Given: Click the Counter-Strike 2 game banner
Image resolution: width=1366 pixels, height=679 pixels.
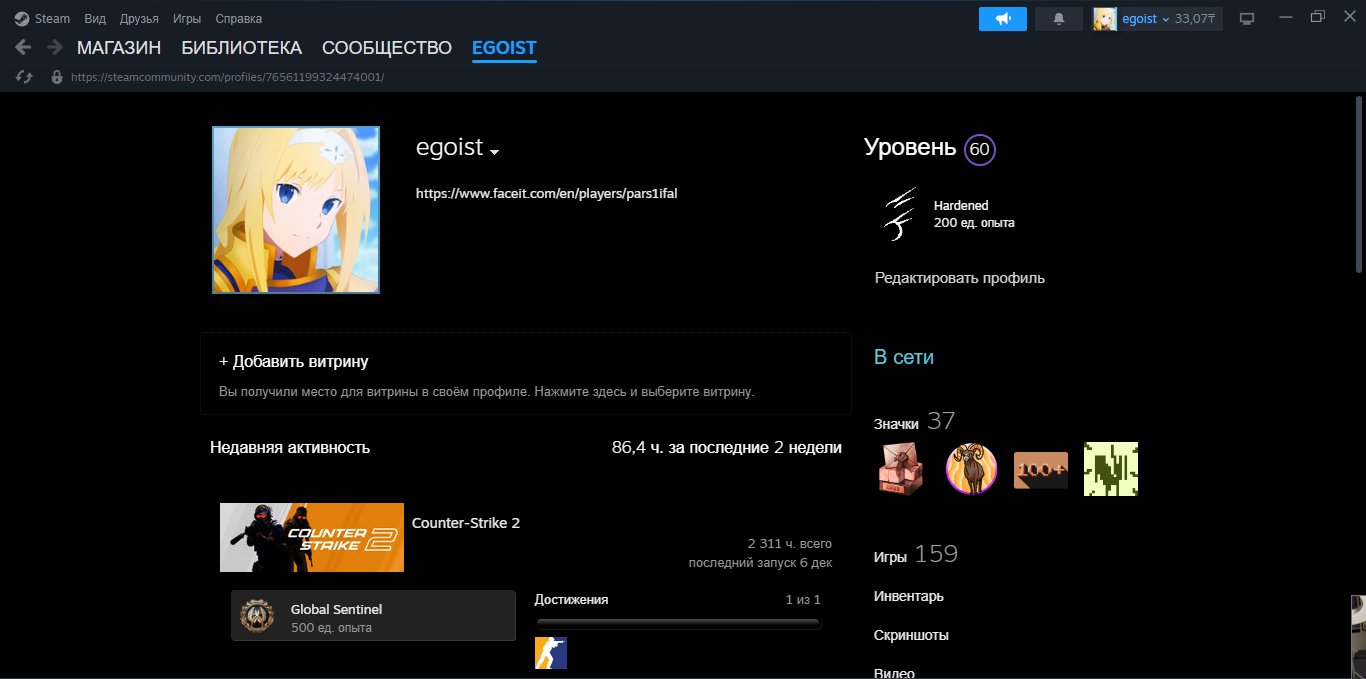Looking at the screenshot, I should click(x=312, y=537).
